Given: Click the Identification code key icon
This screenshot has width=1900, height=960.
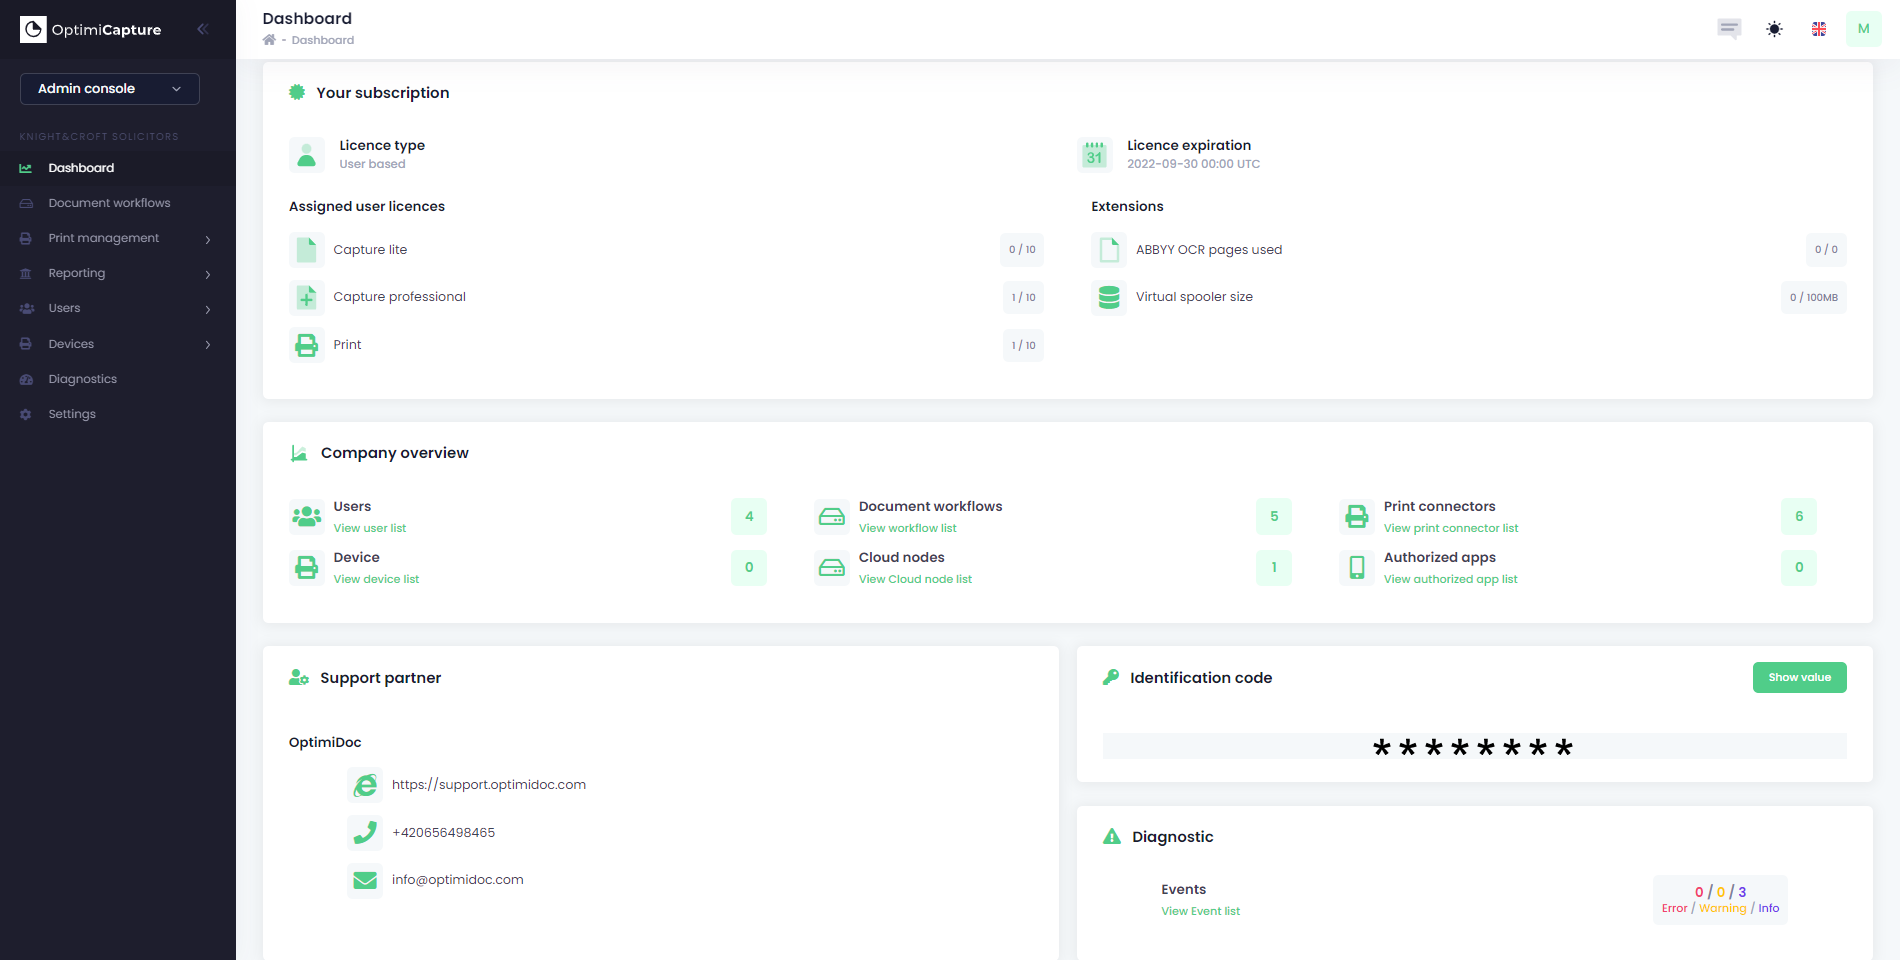Looking at the screenshot, I should [x=1111, y=677].
